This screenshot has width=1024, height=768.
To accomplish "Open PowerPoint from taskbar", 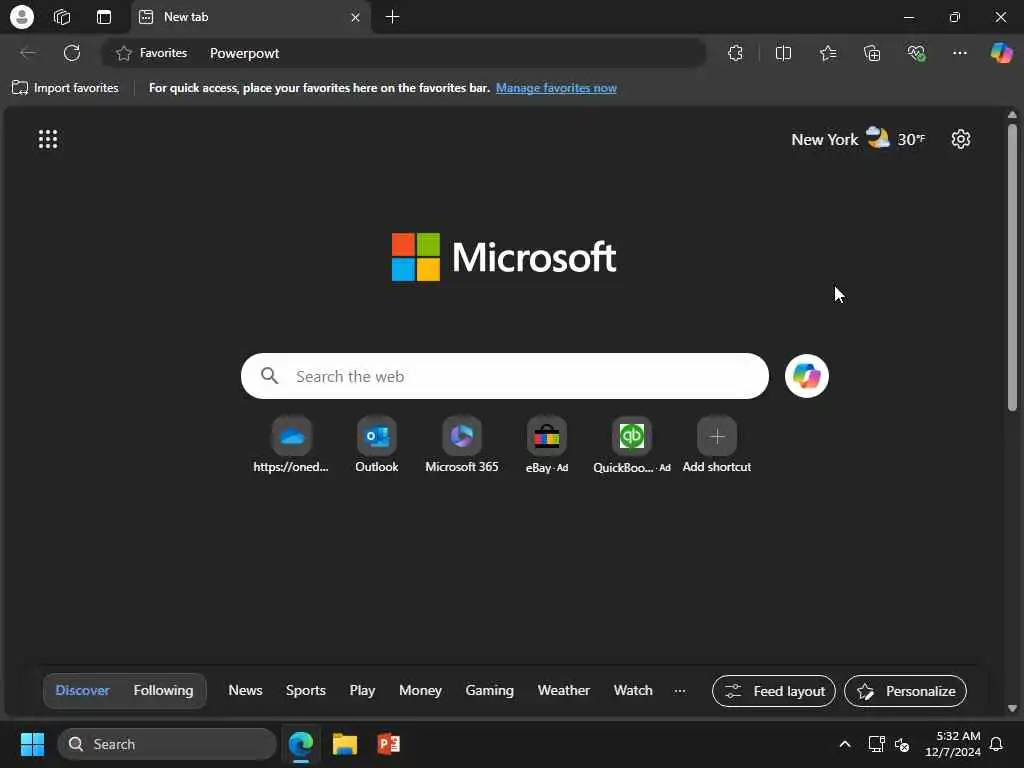I will point(389,744).
